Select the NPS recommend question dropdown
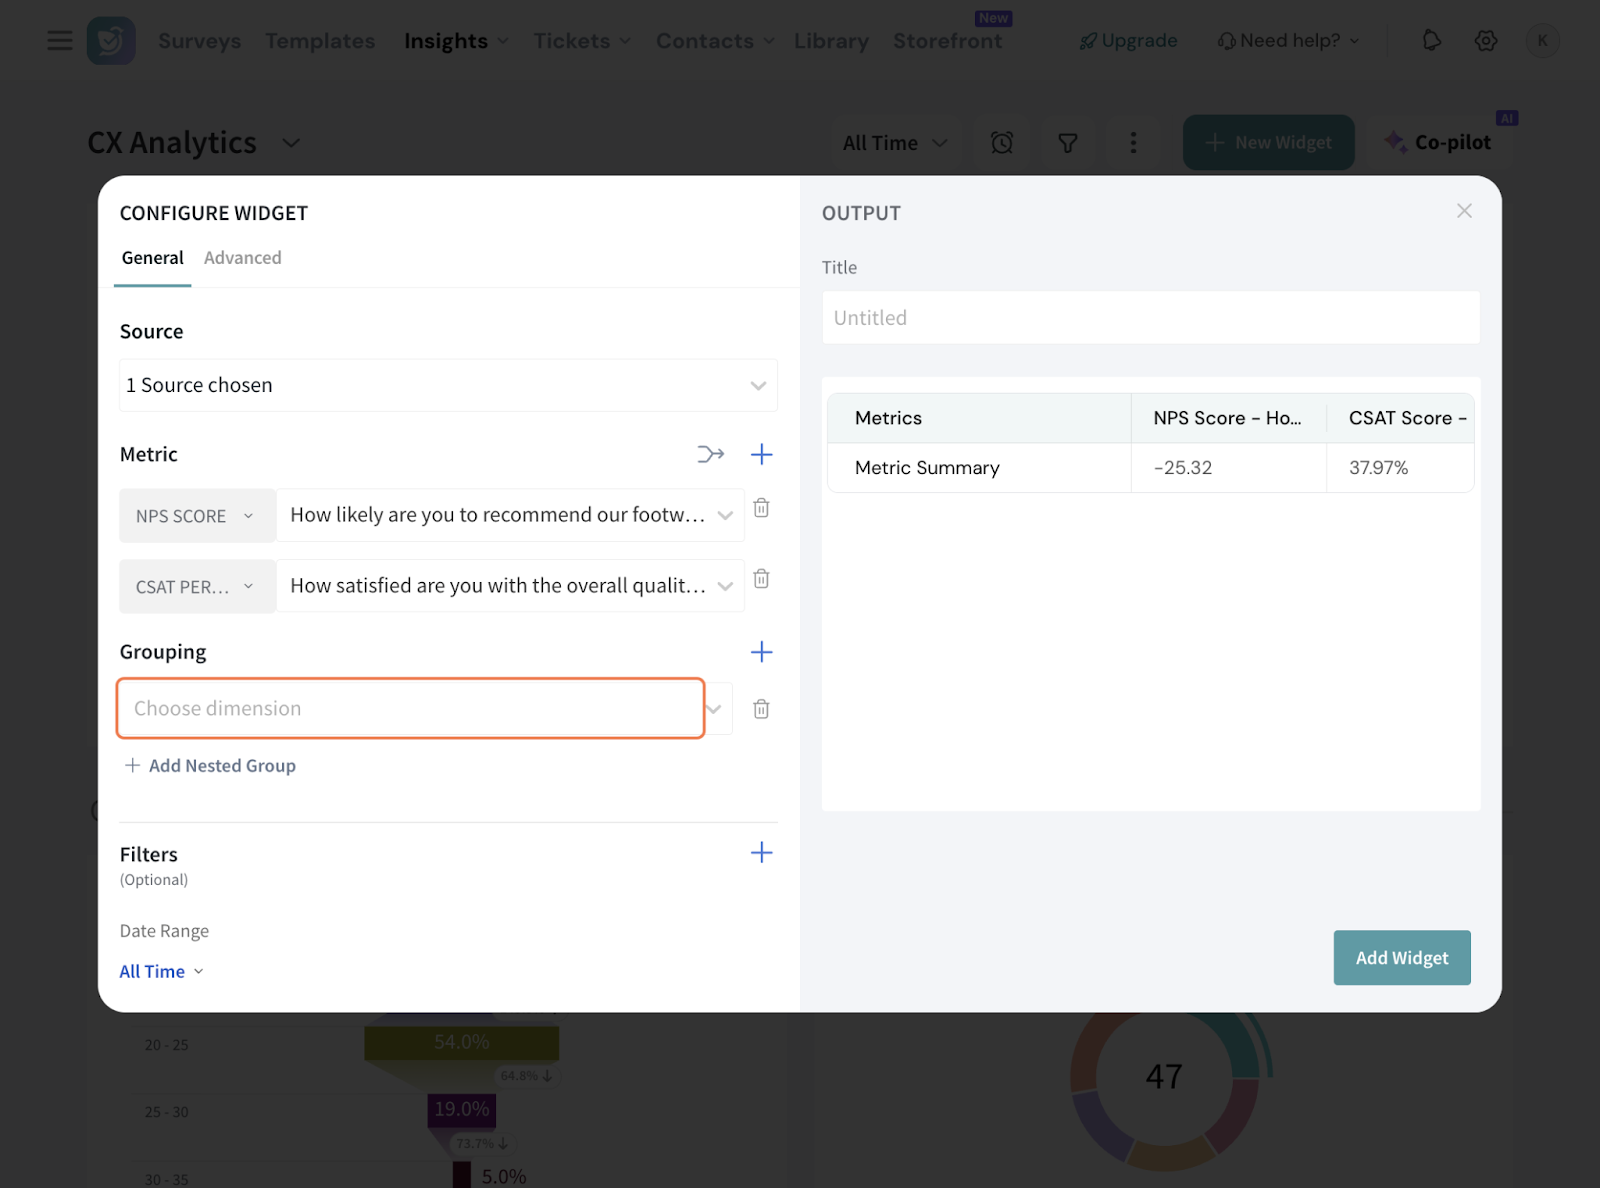 click(x=510, y=515)
